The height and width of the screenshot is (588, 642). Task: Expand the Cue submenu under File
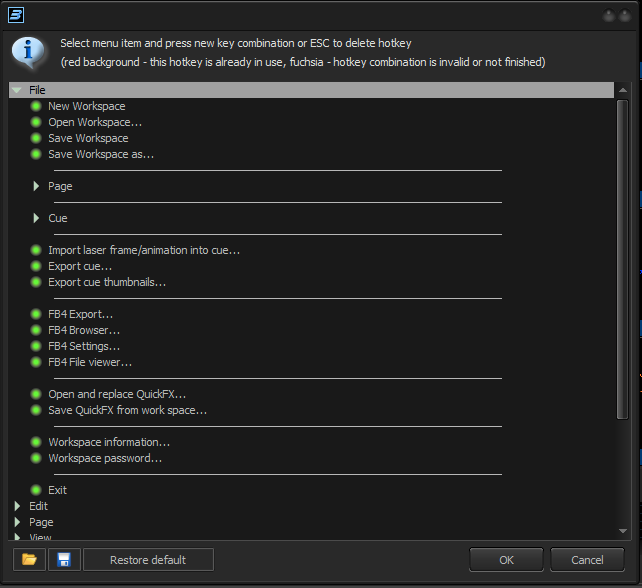click(37, 218)
